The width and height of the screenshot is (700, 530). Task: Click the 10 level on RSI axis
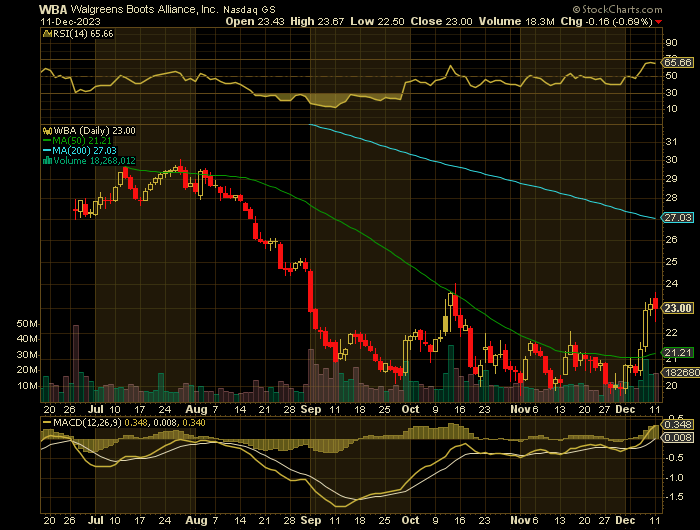point(671,109)
